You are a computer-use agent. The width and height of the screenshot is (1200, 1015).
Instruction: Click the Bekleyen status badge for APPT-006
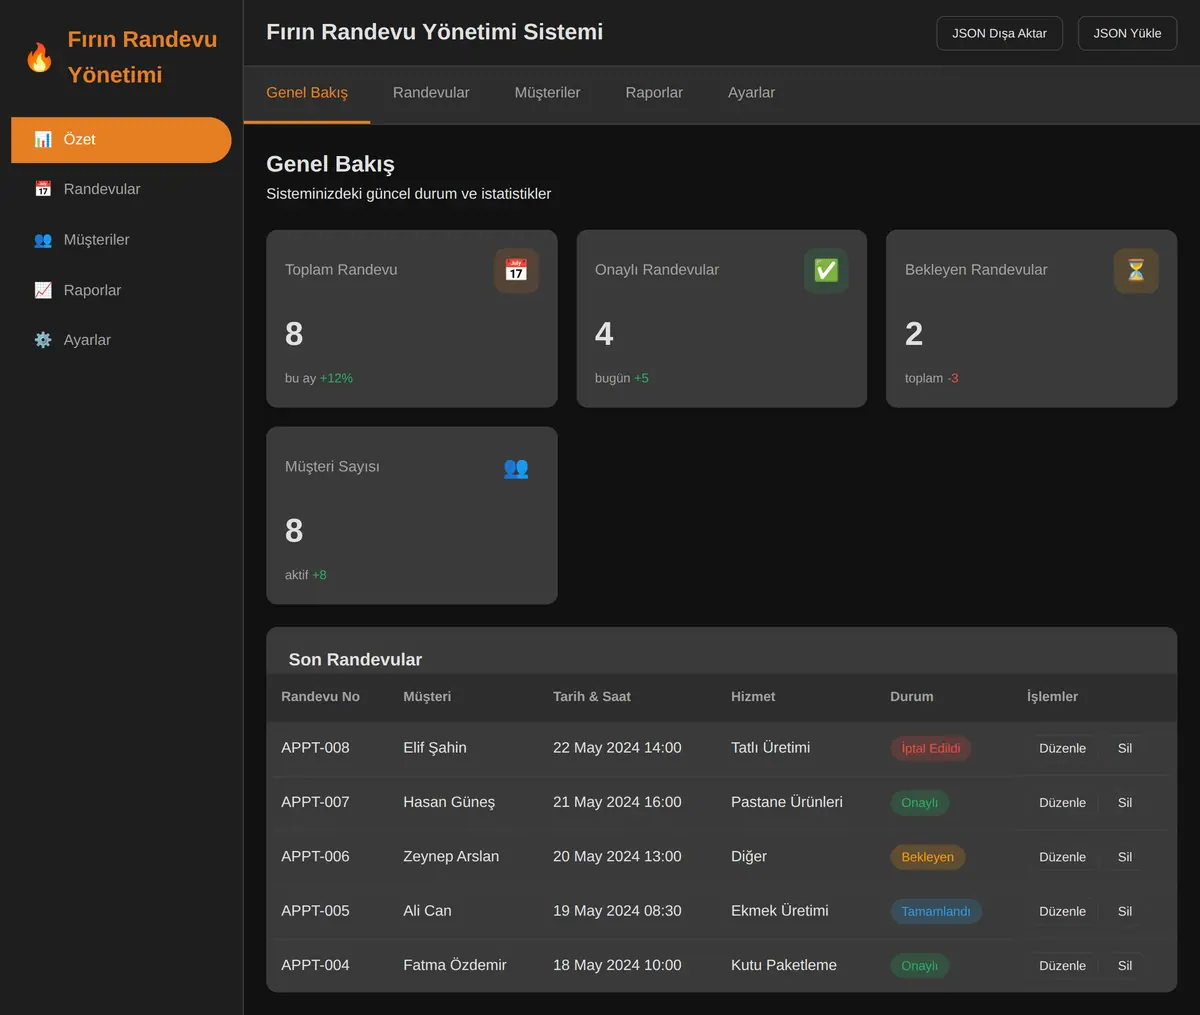click(928, 857)
